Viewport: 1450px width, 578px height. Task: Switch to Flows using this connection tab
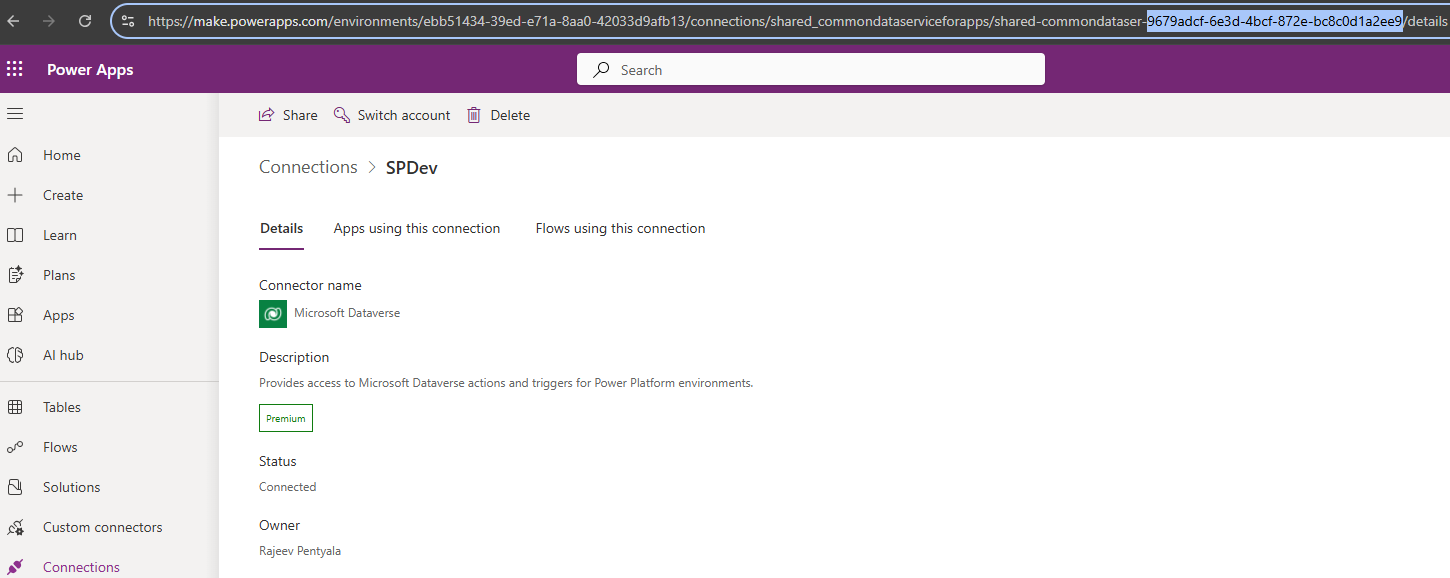click(620, 228)
